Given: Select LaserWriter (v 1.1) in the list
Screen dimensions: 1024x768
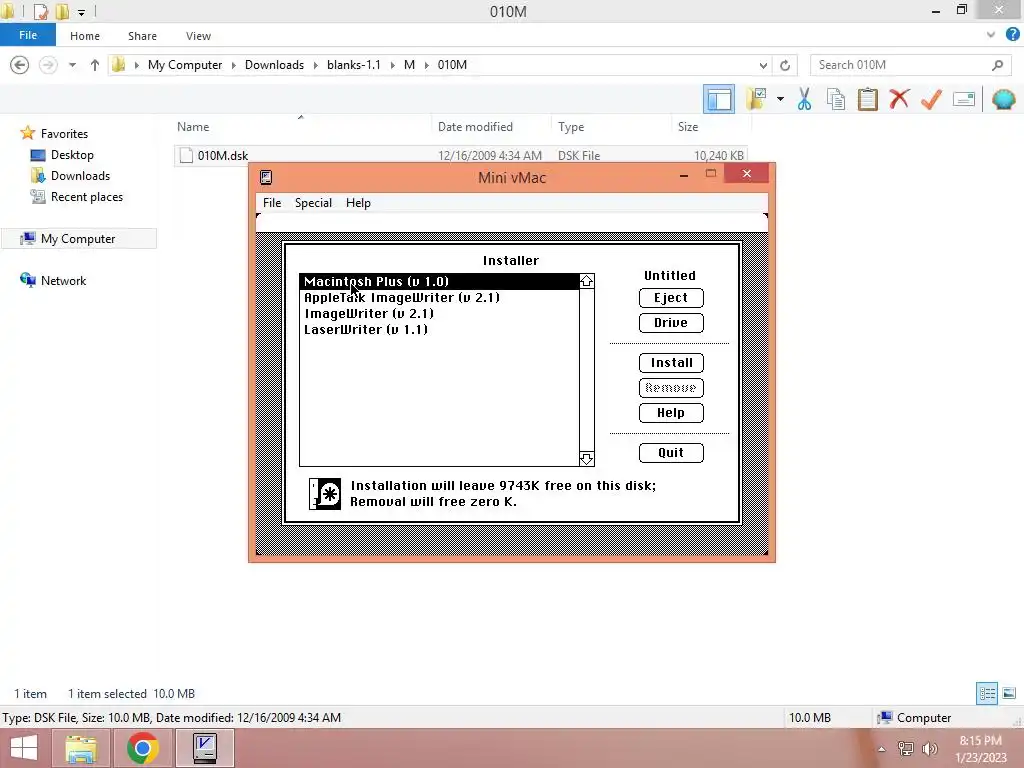Looking at the screenshot, I should pyautogui.click(x=439, y=330).
